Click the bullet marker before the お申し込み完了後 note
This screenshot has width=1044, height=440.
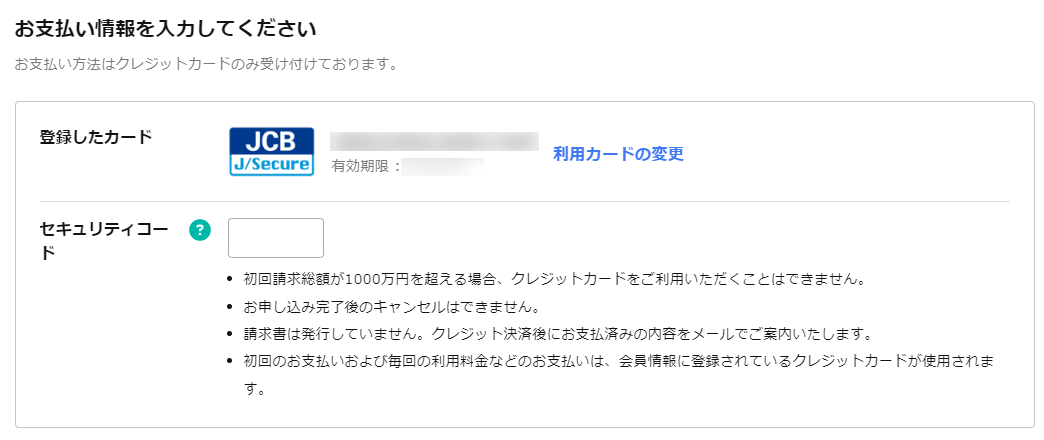232,307
